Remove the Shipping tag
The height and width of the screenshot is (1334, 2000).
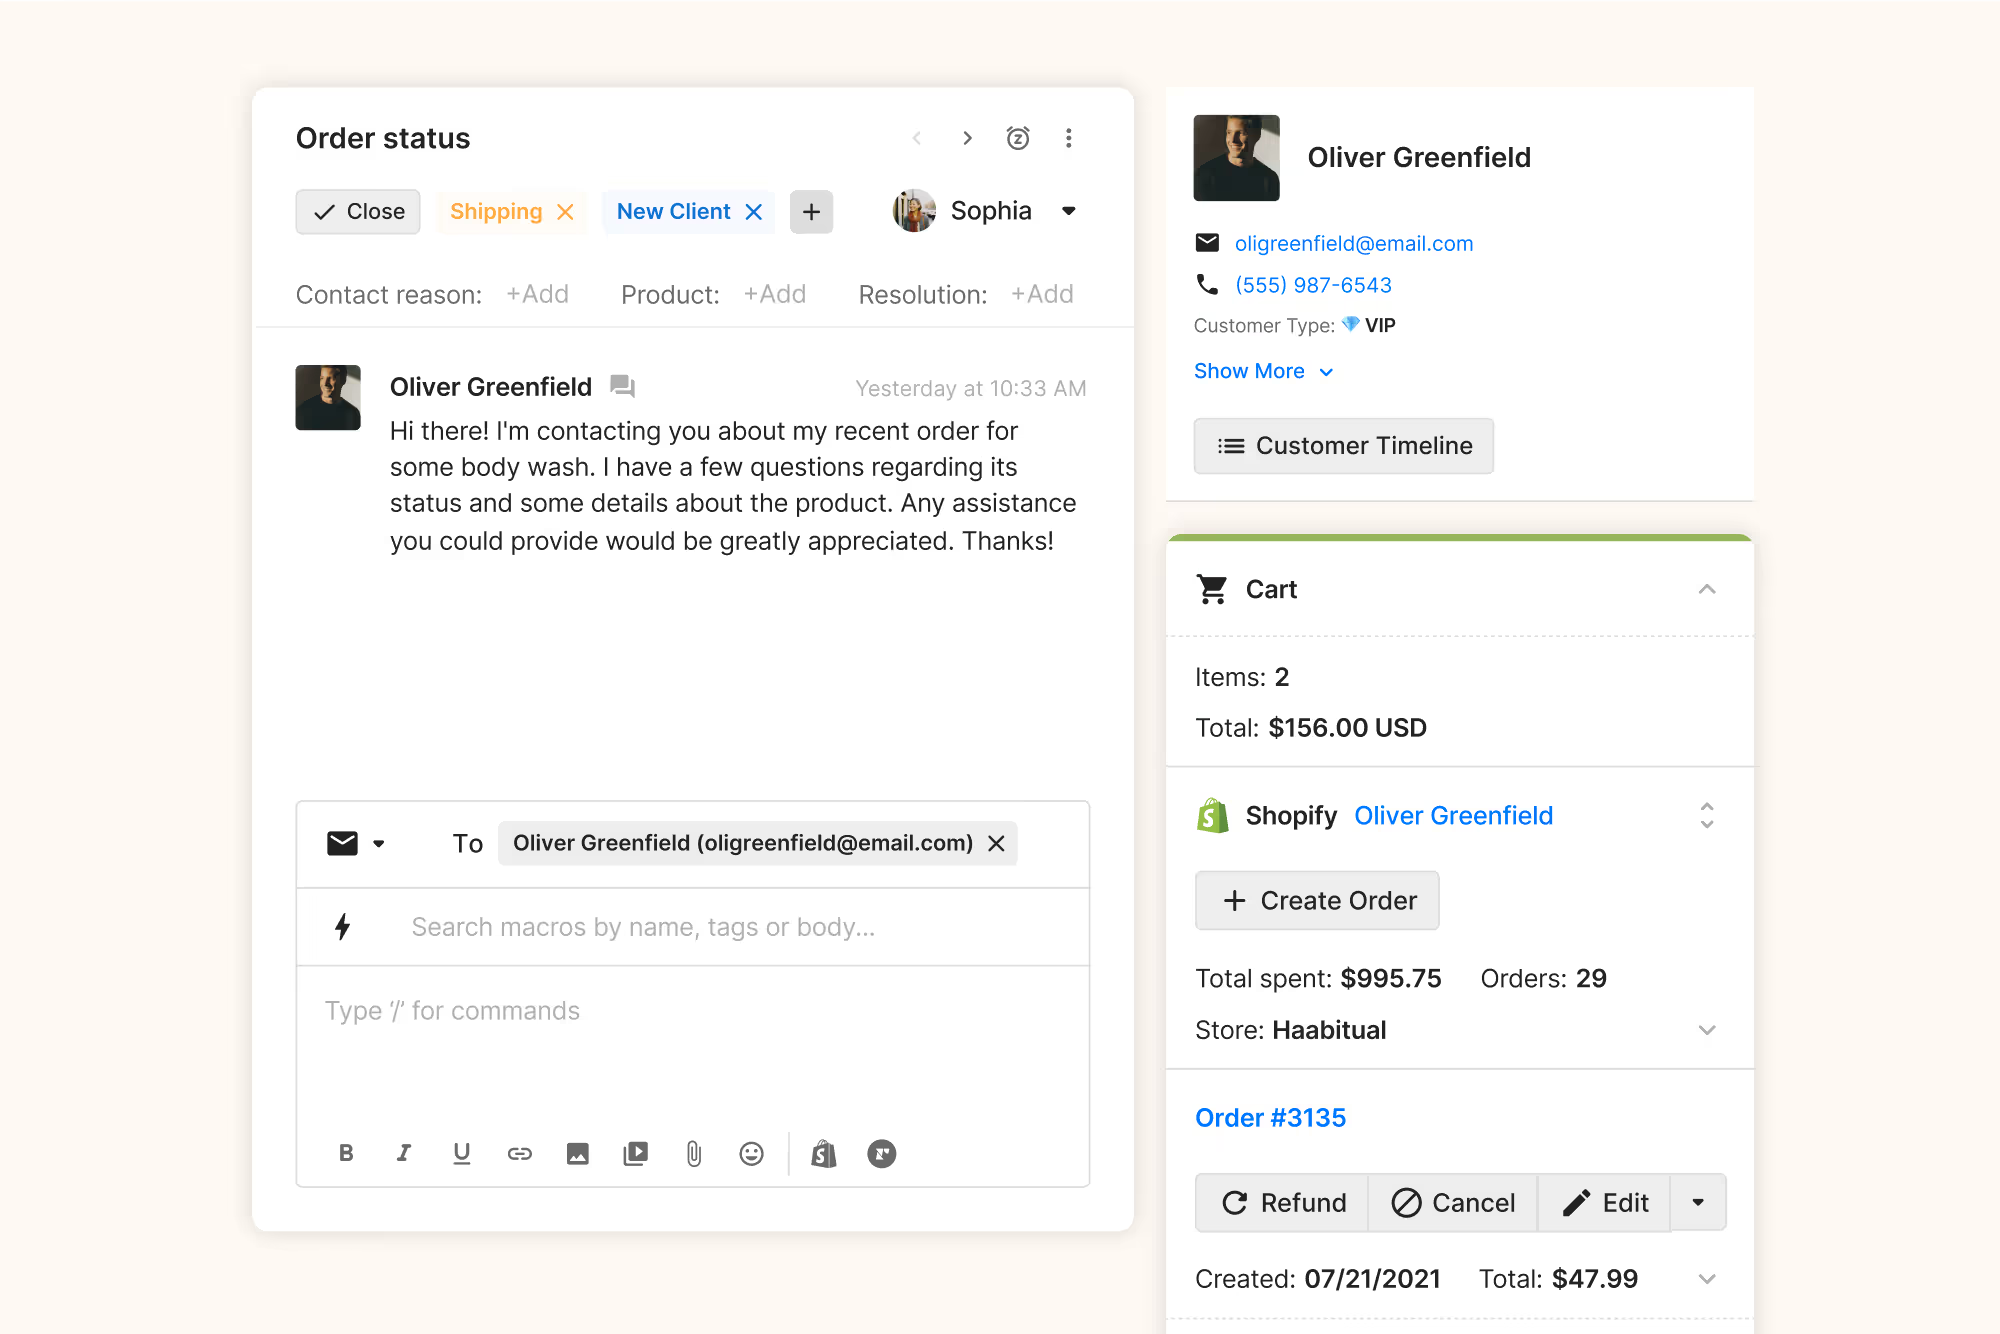pyautogui.click(x=565, y=212)
